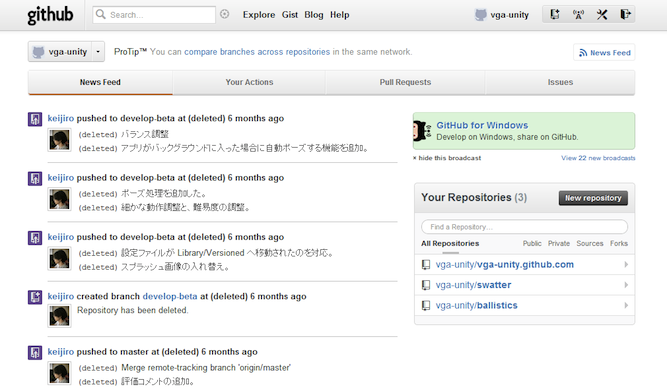667x391 pixels.
Task: Open advanced search gear icon
Action: [x=225, y=14]
